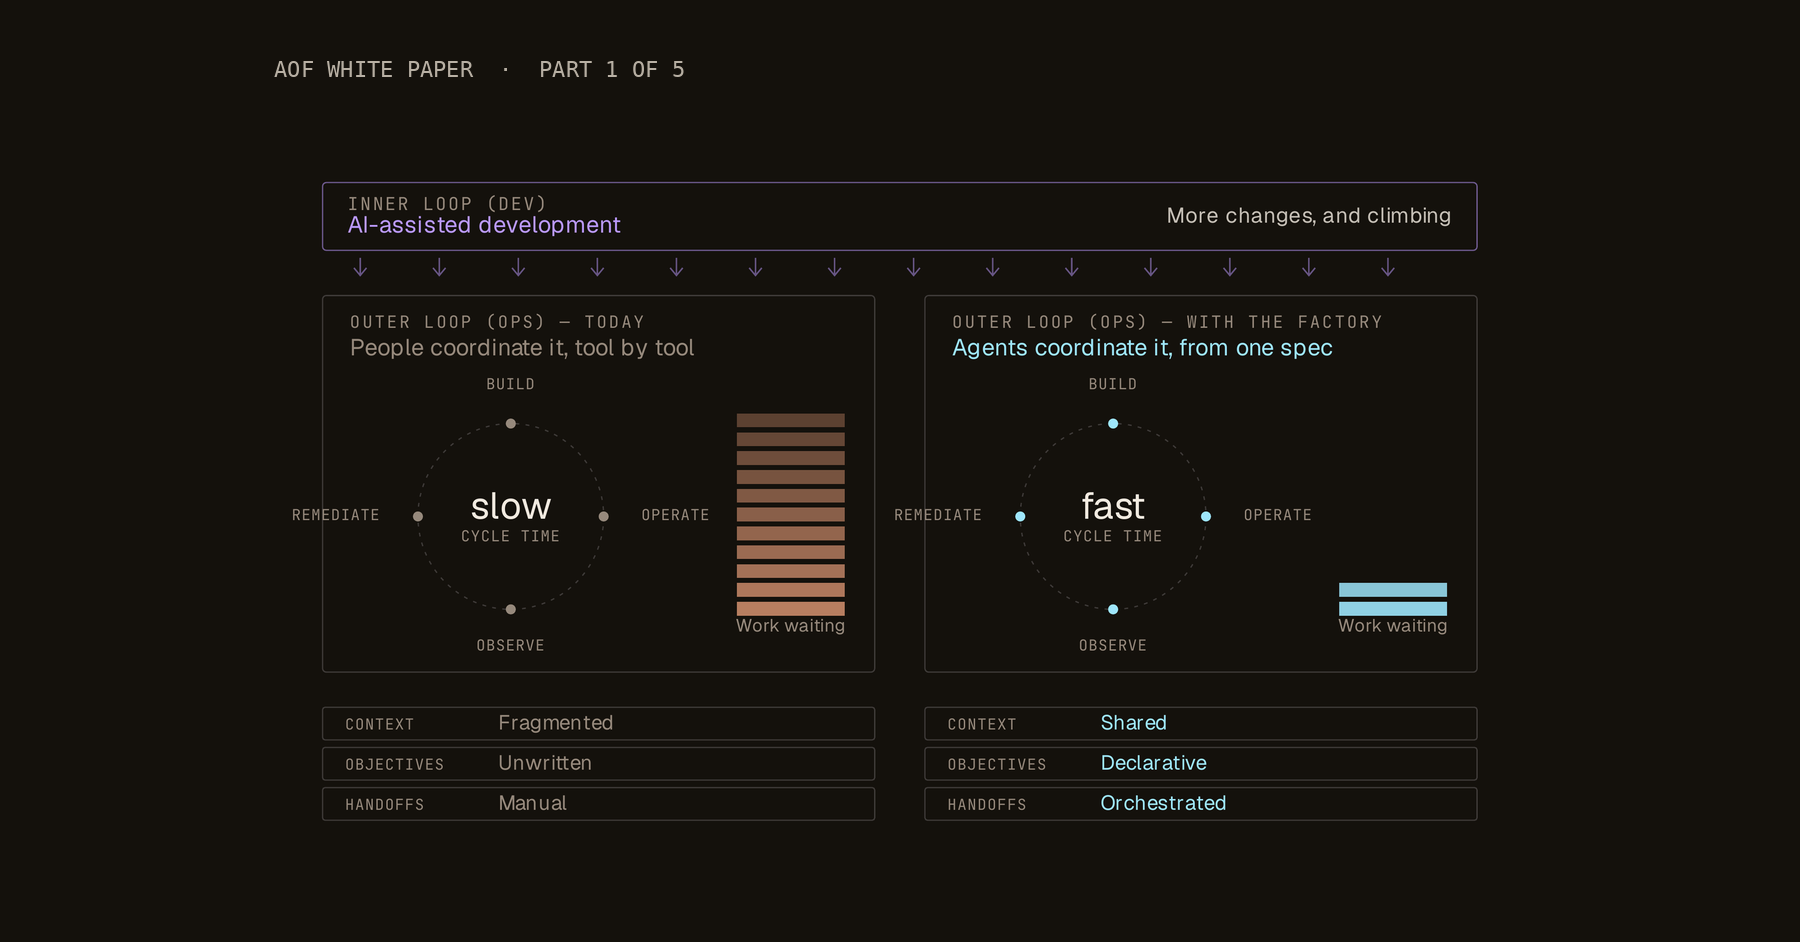The width and height of the screenshot is (1800, 942).
Task: Click the 'AOF WHITE PAPER' header text
Action: pos(373,70)
